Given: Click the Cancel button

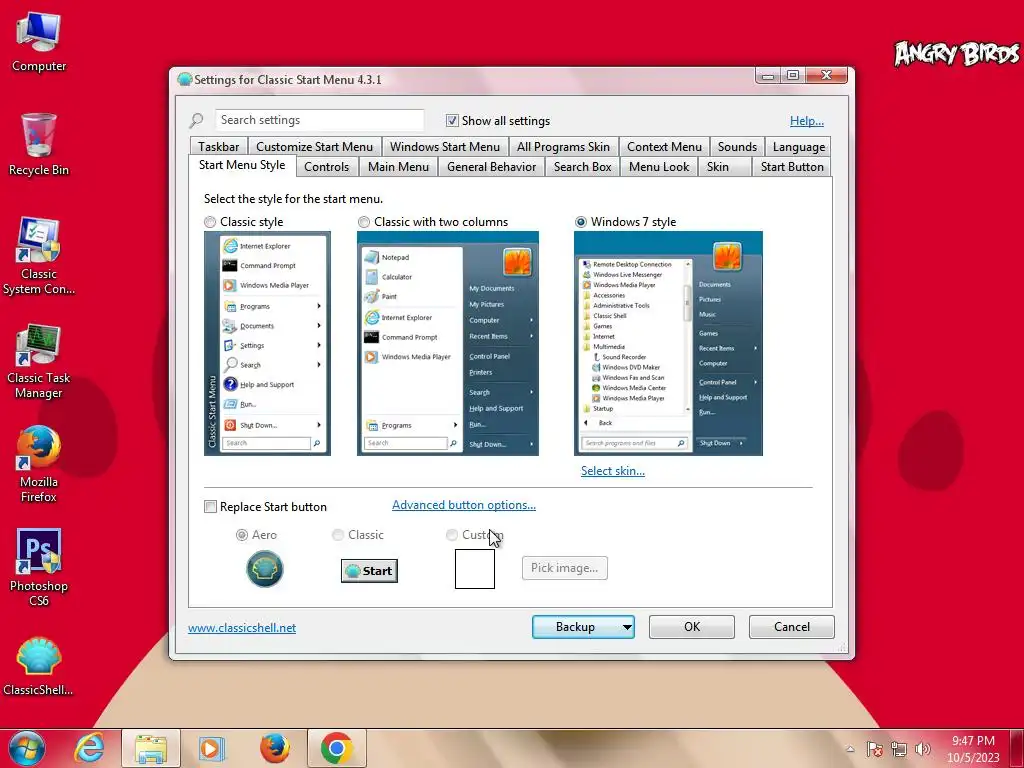Looking at the screenshot, I should coord(792,627).
